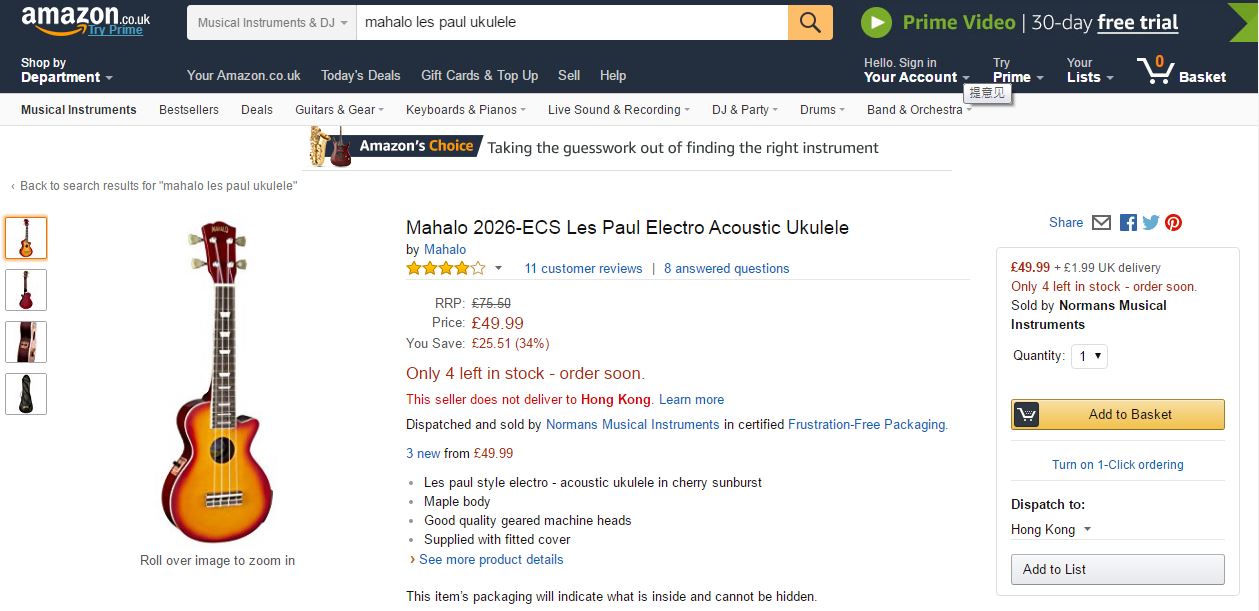Viewport: 1259px width, 611px height.
Task: Click into the search text field
Action: 570,23
